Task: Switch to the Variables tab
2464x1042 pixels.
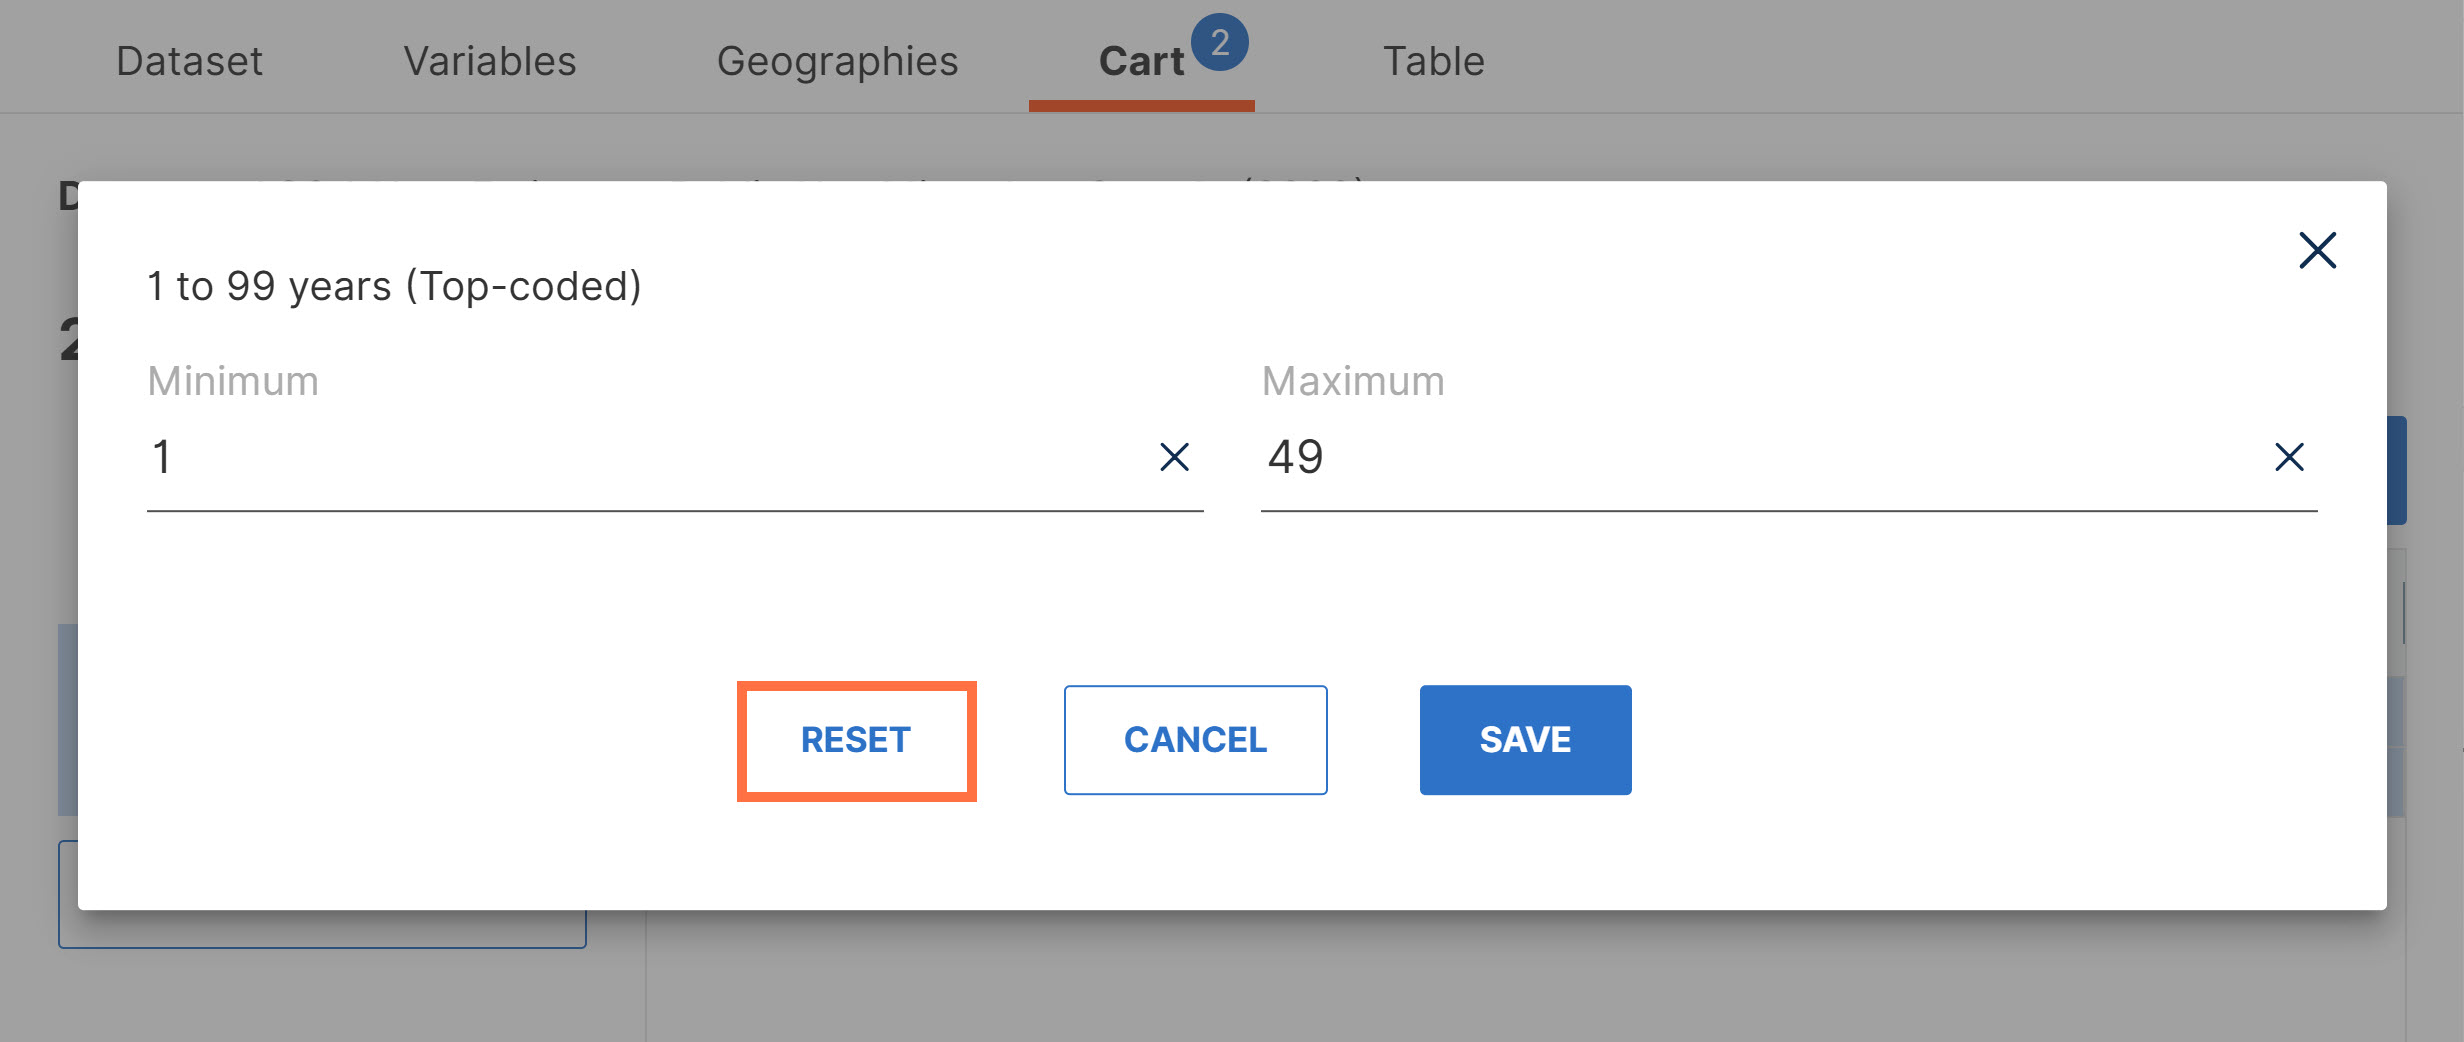Action: pos(490,61)
